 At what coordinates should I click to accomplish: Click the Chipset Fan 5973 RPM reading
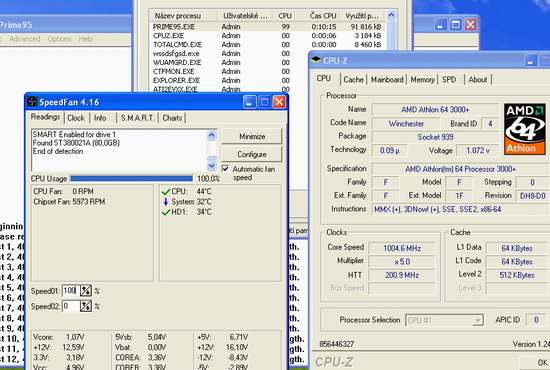pos(69,202)
